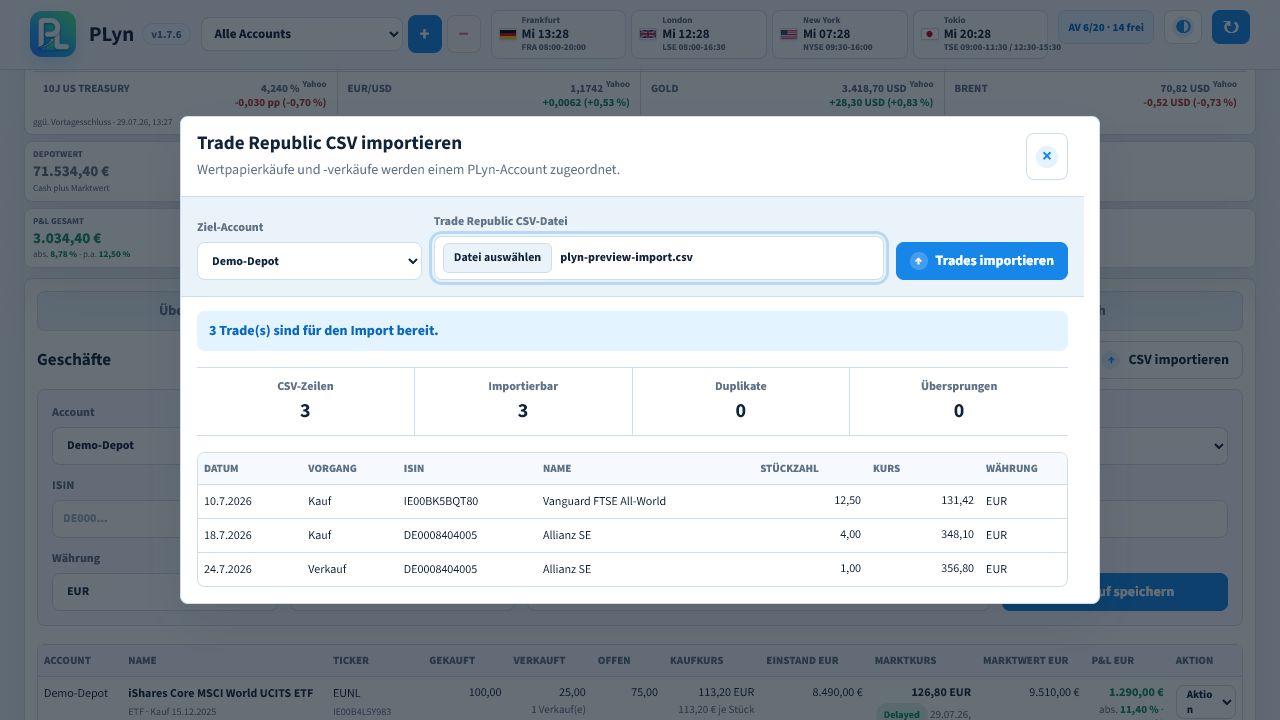The image size is (1280, 720).
Task: Toggle the dark mode contrast icon
Action: pyautogui.click(x=1183, y=27)
